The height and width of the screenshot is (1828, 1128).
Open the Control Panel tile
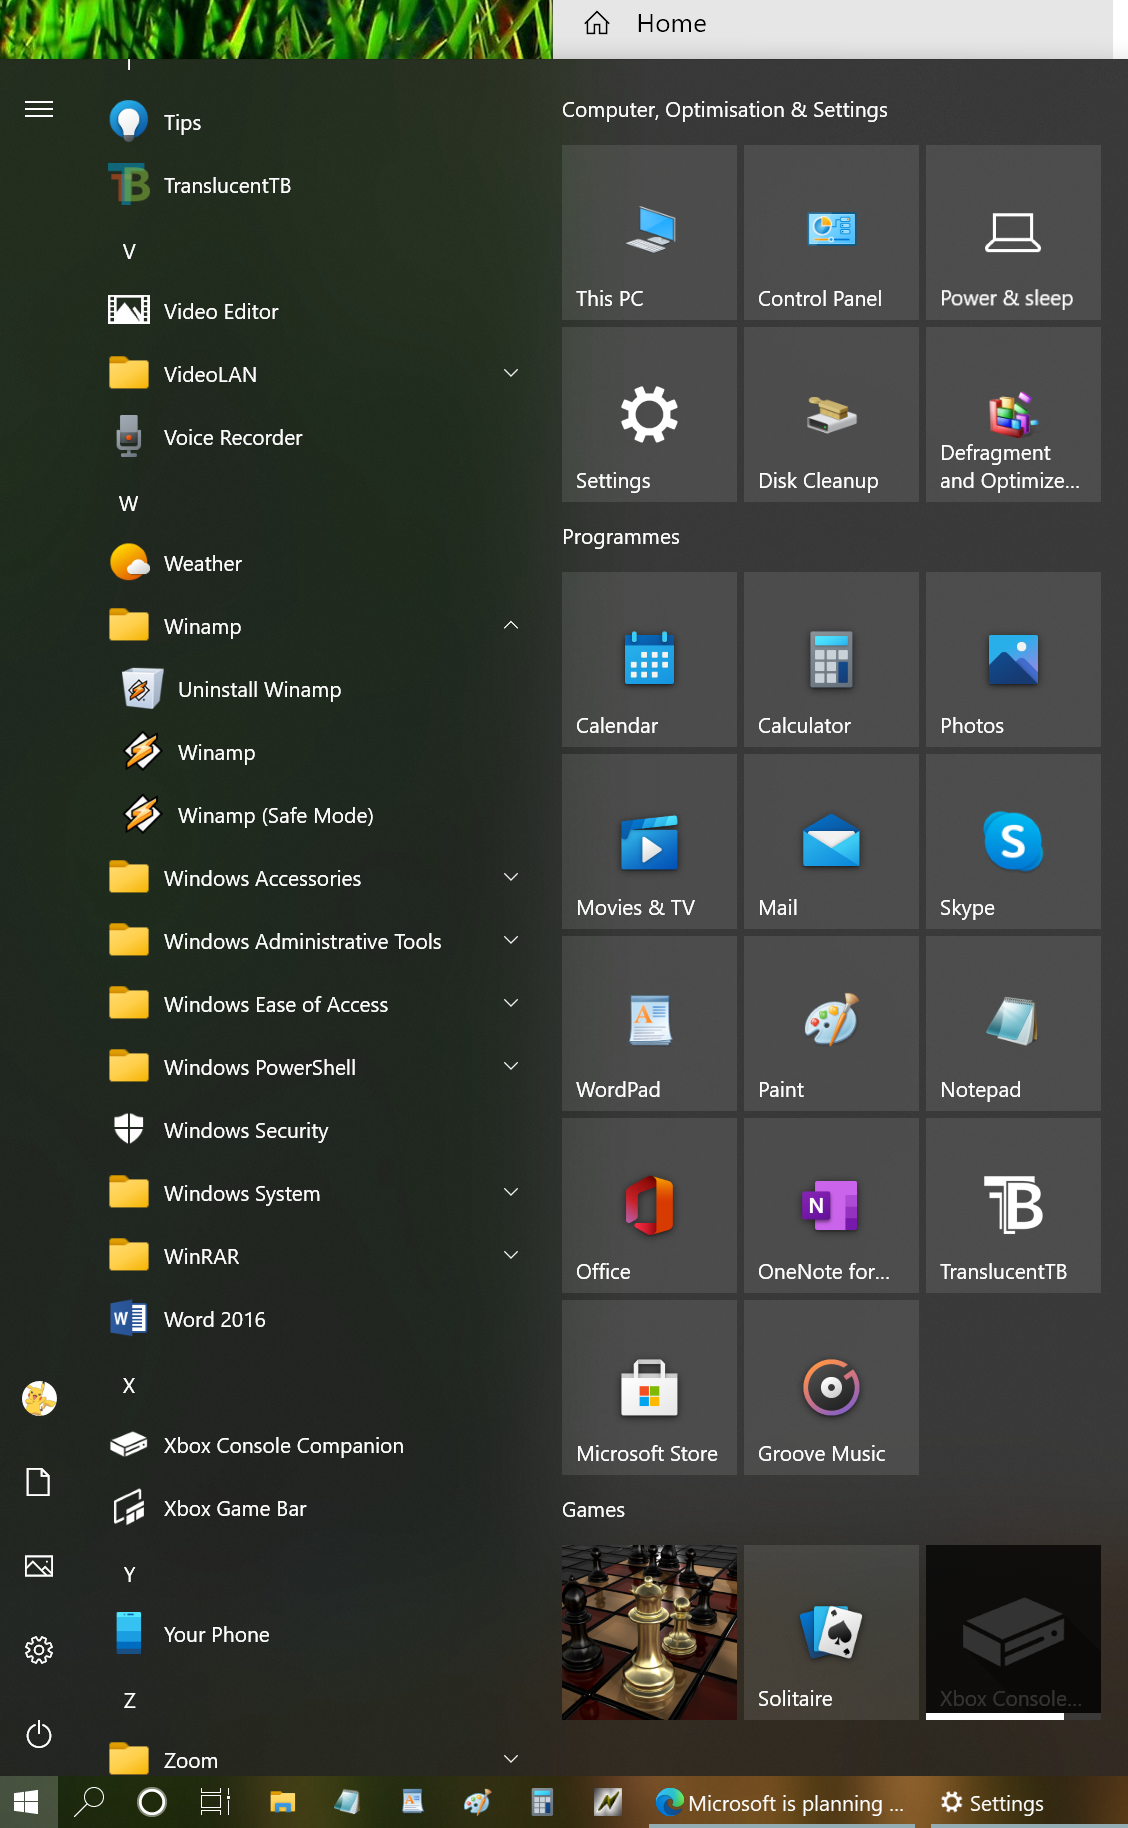831,232
